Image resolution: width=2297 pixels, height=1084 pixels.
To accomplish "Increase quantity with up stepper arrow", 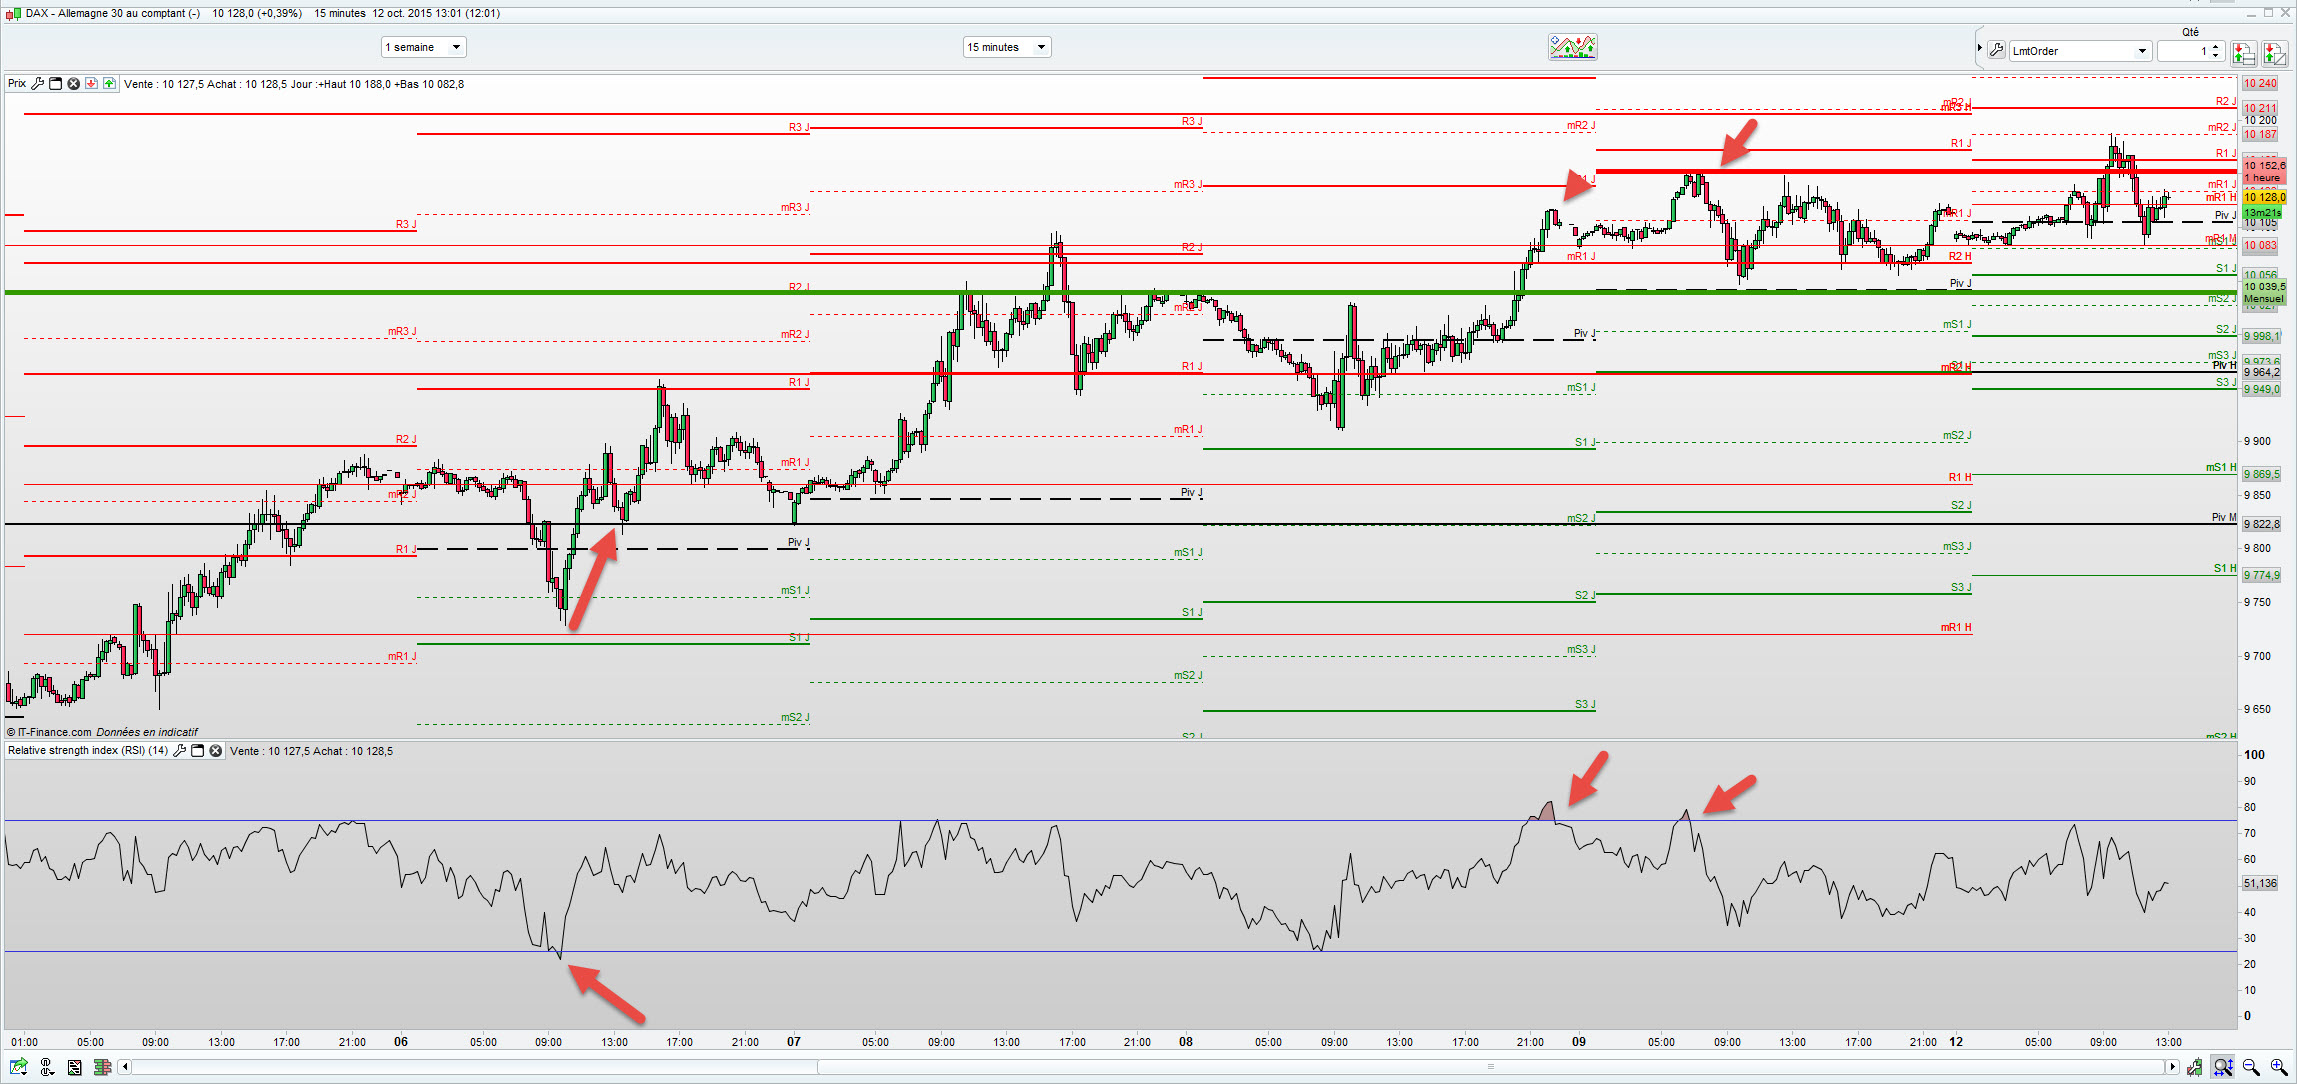I will coord(2216,46).
